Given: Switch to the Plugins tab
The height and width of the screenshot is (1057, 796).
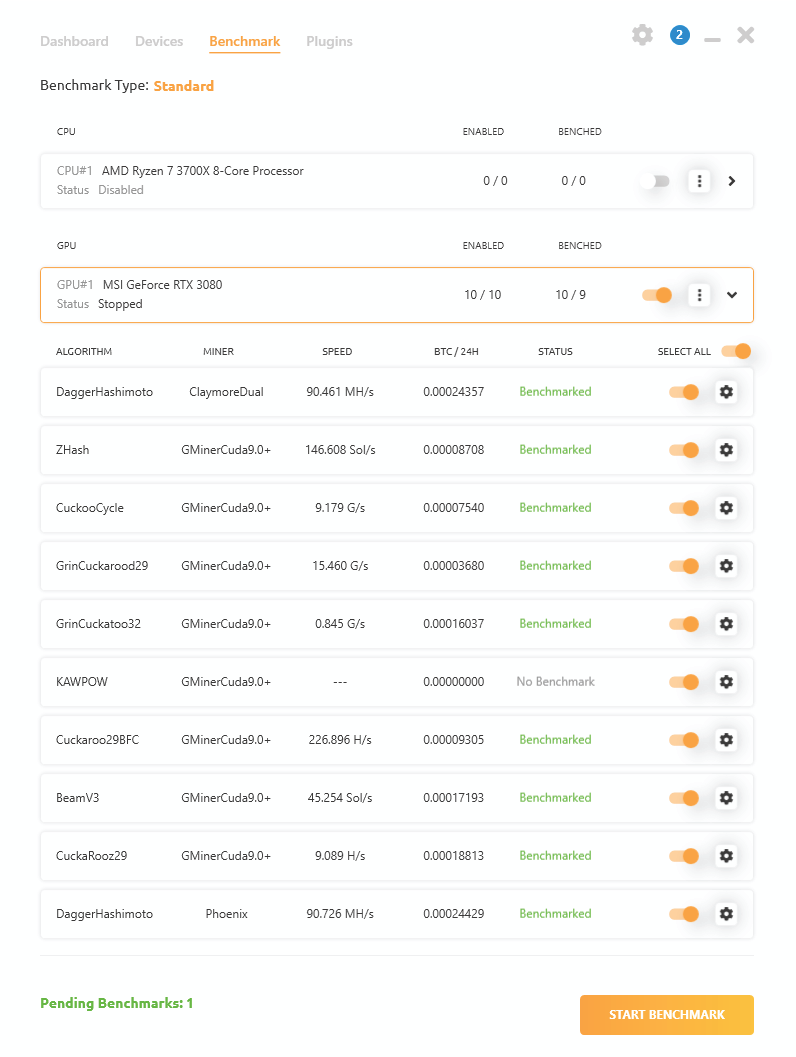Looking at the screenshot, I should pyautogui.click(x=329, y=41).
